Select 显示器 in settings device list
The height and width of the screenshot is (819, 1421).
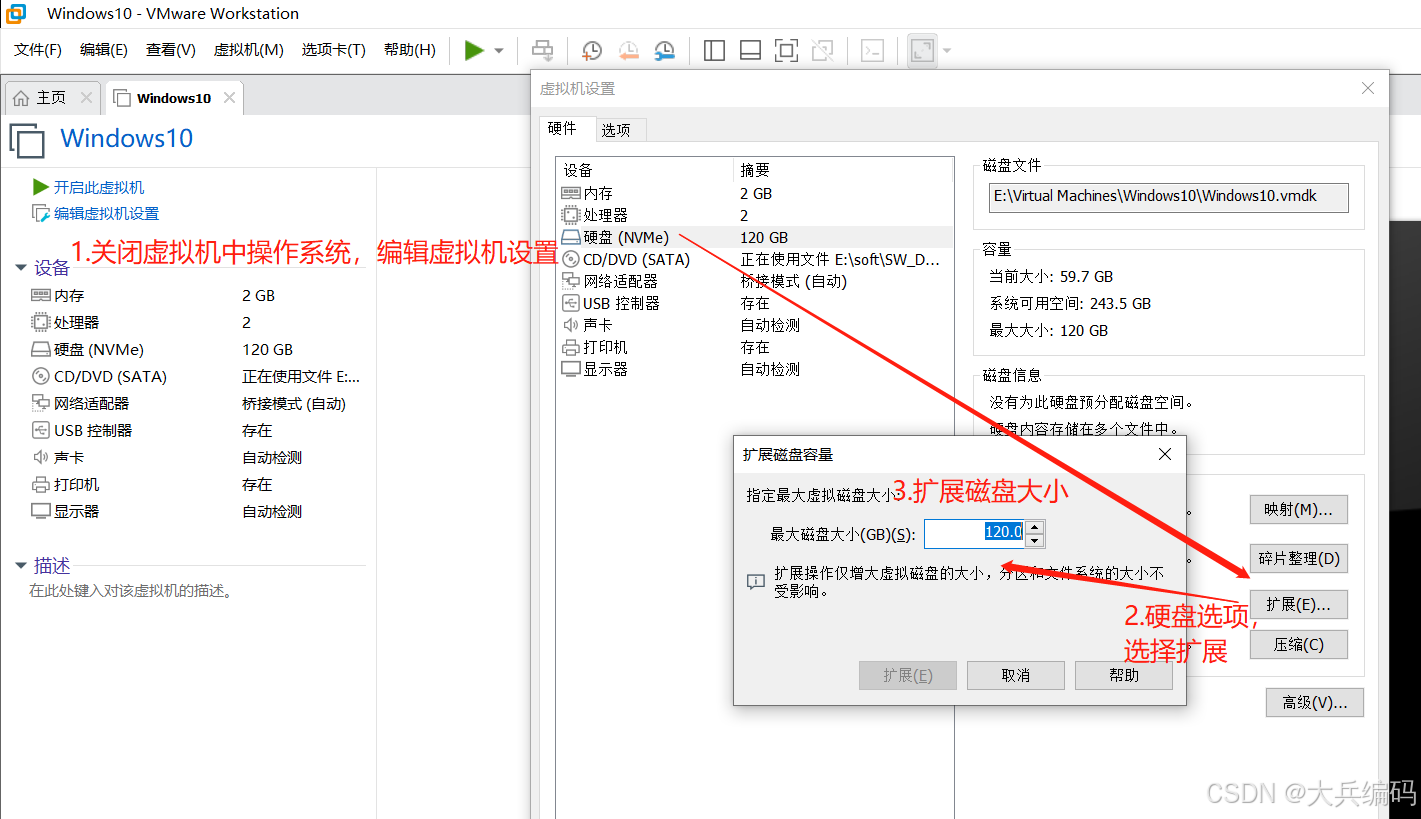(755, 369)
